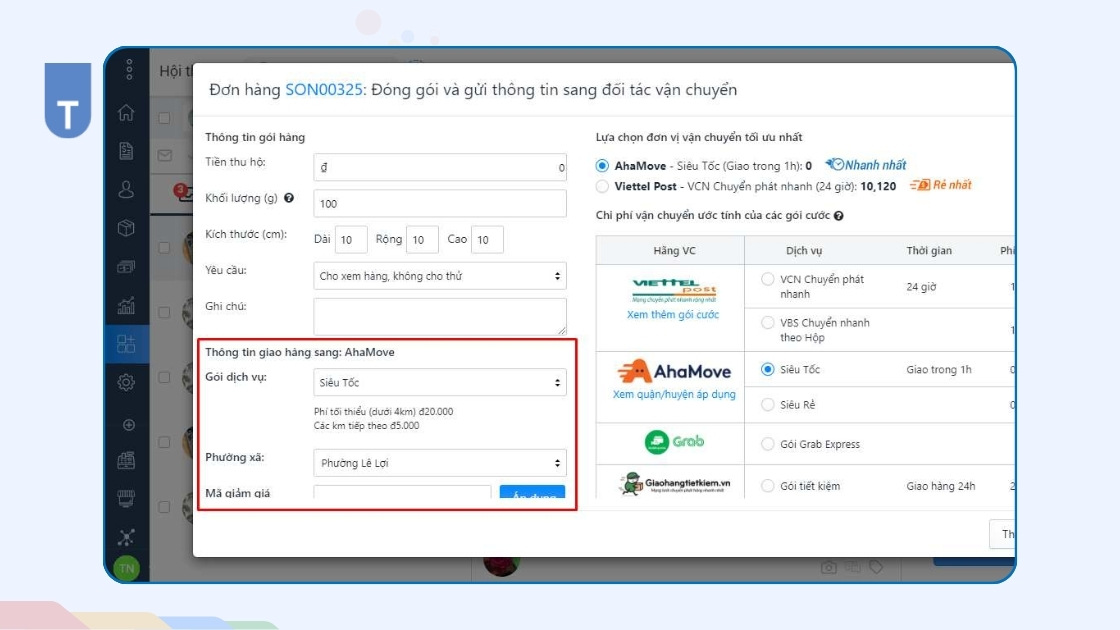
Task: Click Xem thêm gói cước link
Action: click(673, 315)
